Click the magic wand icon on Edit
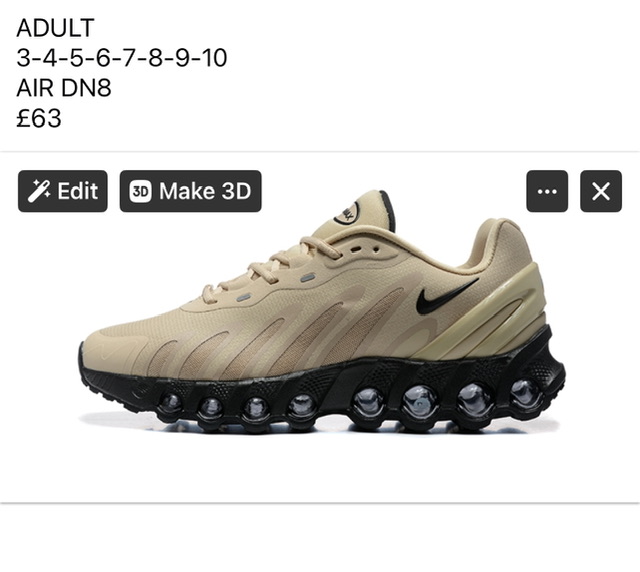Viewport: 640px width, 572px height. coord(39,191)
